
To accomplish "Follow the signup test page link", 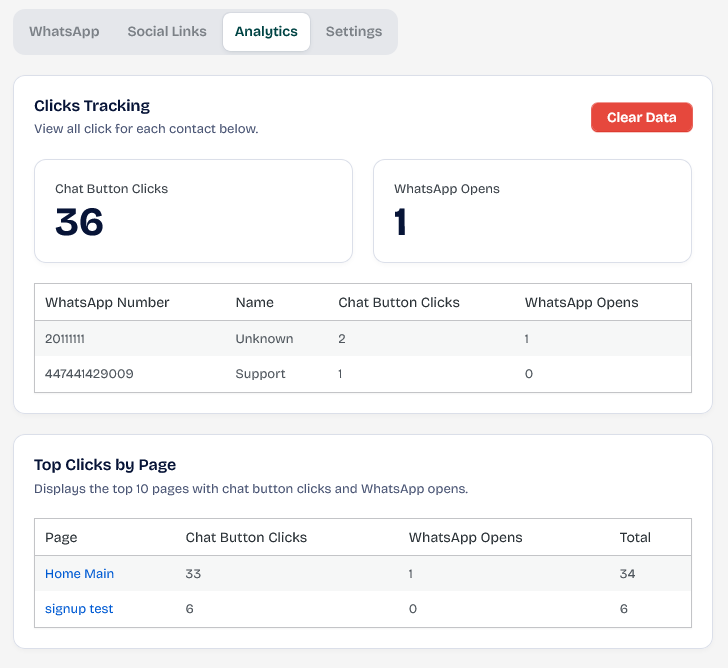I will click(x=79, y=608).
